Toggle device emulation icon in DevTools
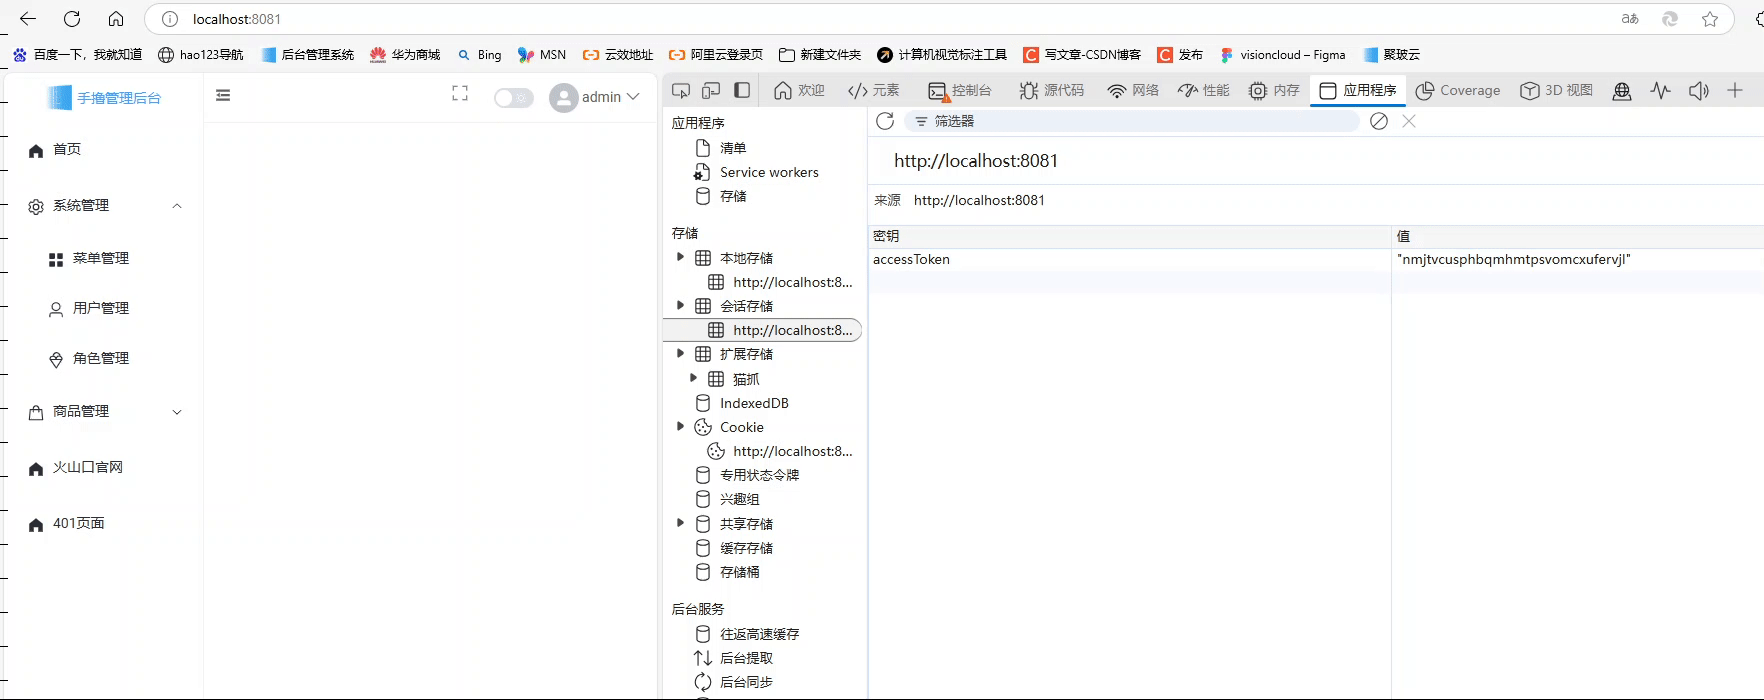 point(711,90)
